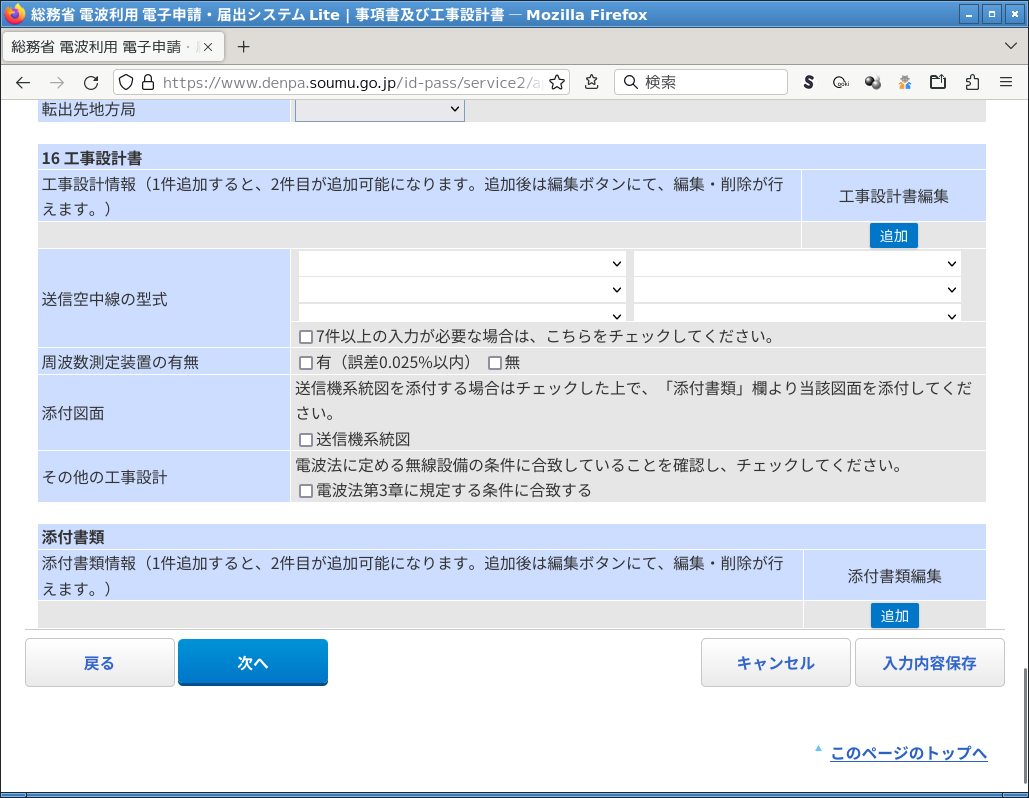Image resolution: width=1029 pixels, height=798 pixels.
Task: Click the tracking protection shield icon
Action: [x=125, y=82]
